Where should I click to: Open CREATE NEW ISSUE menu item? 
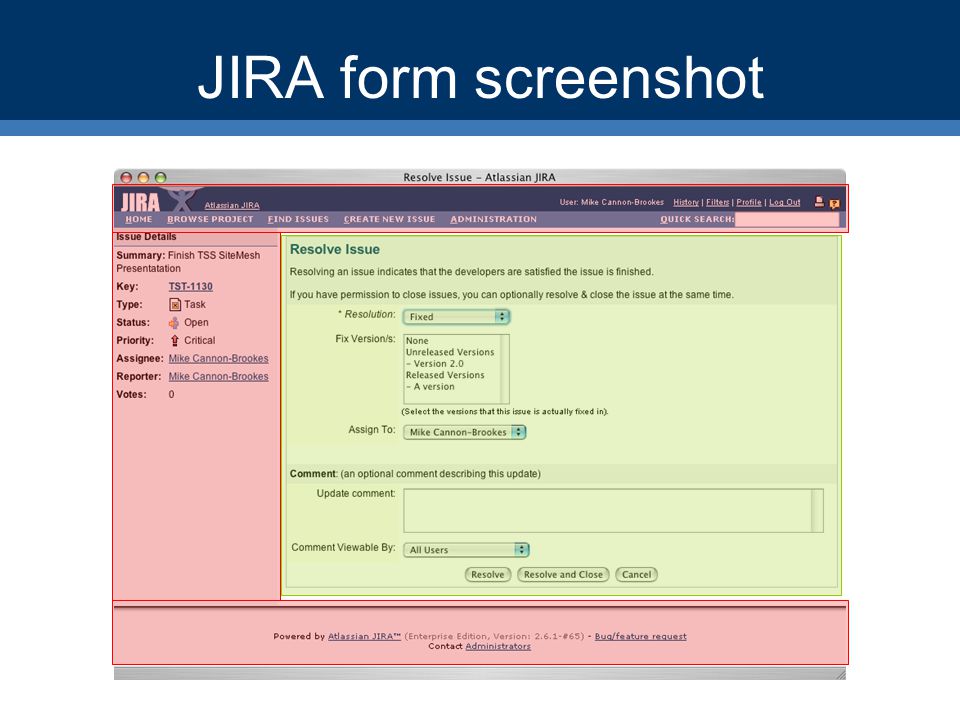pyautogui.click(x=389, y=219)
